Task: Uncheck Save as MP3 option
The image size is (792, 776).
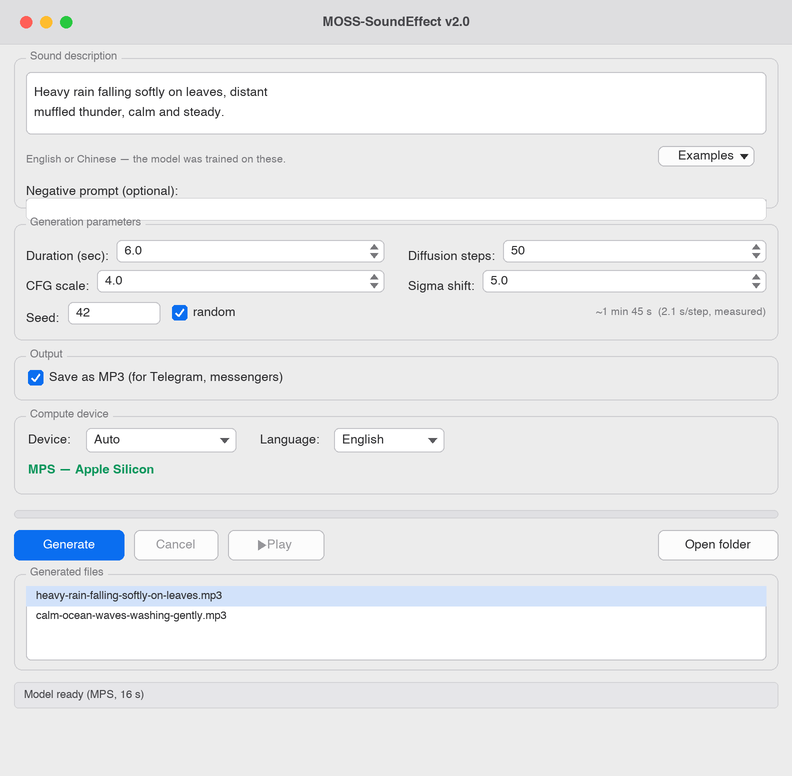Action: (x=36, y=377)
